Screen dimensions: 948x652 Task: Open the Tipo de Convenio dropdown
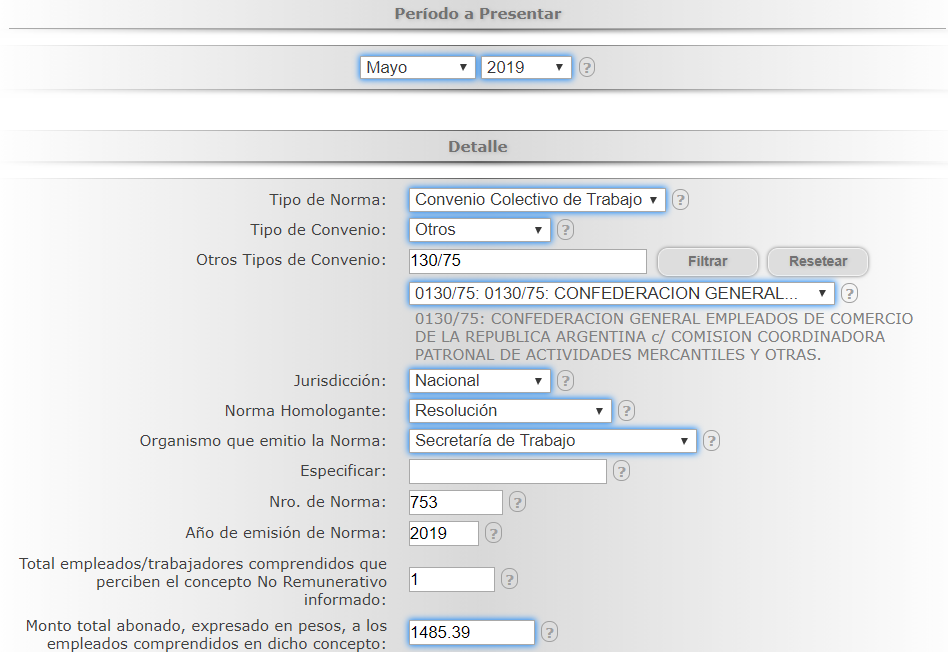[480, 230]
